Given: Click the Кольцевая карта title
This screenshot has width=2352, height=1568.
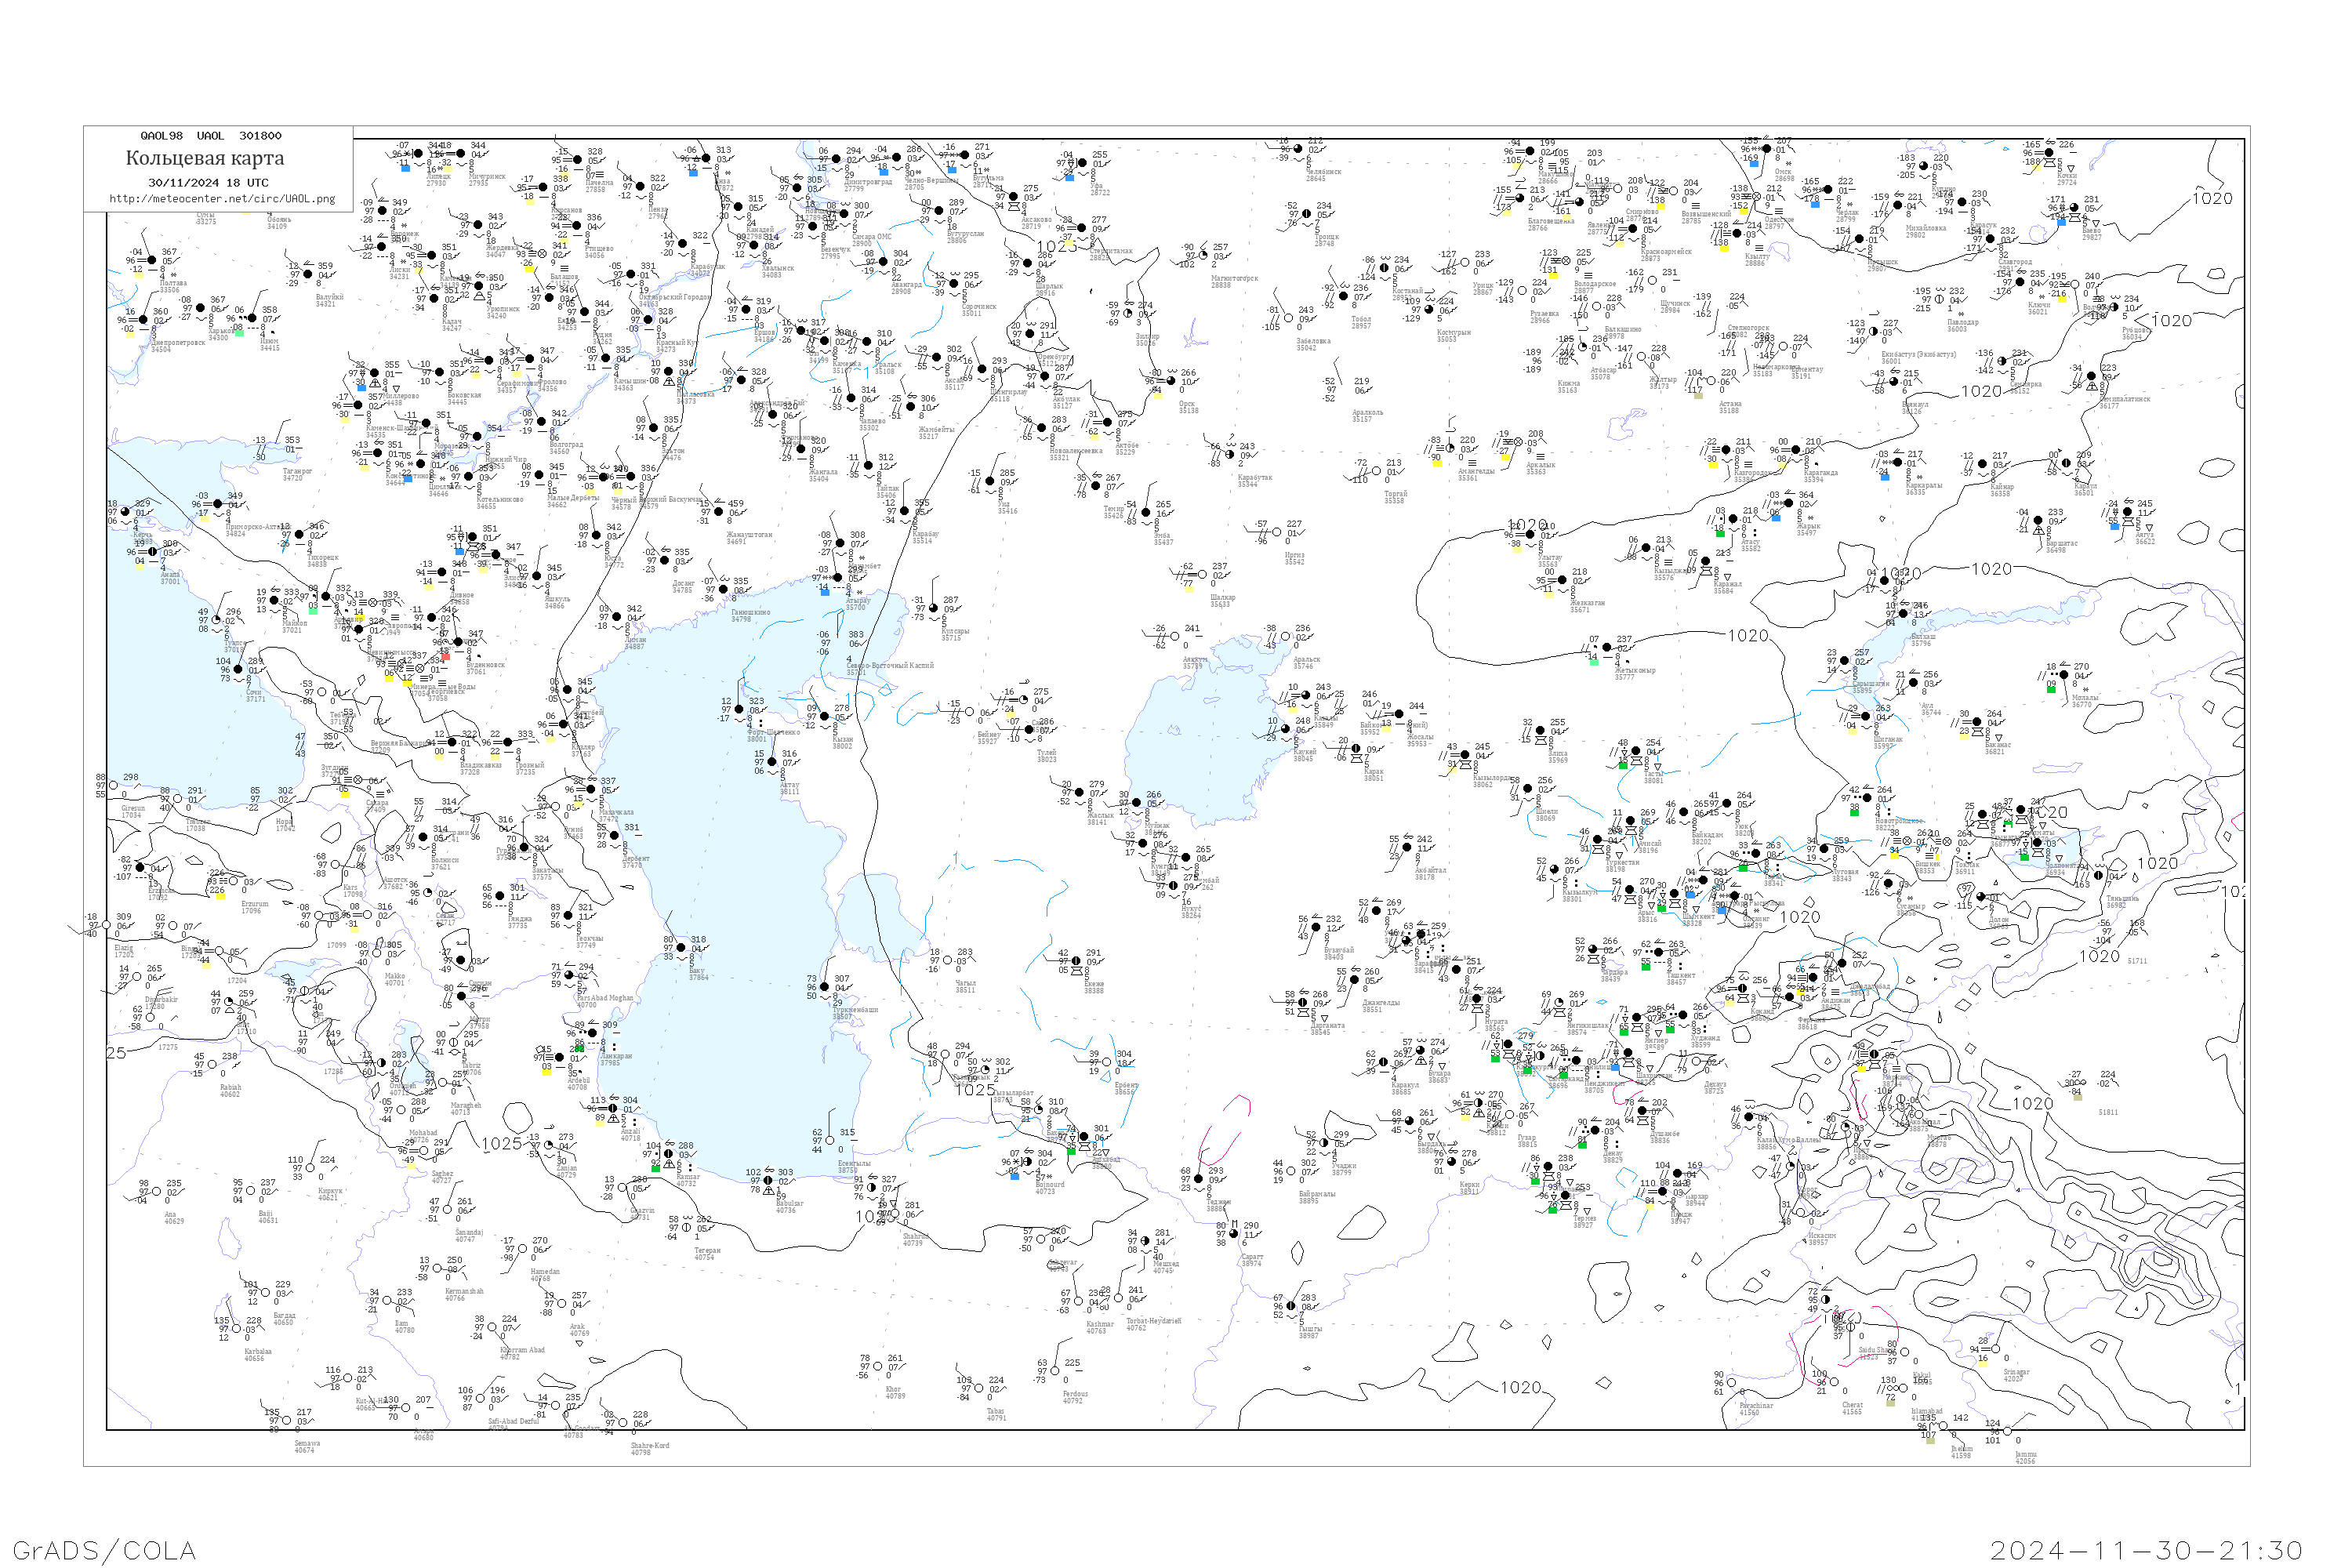Looking at the screenshot, I should point(205,158).
